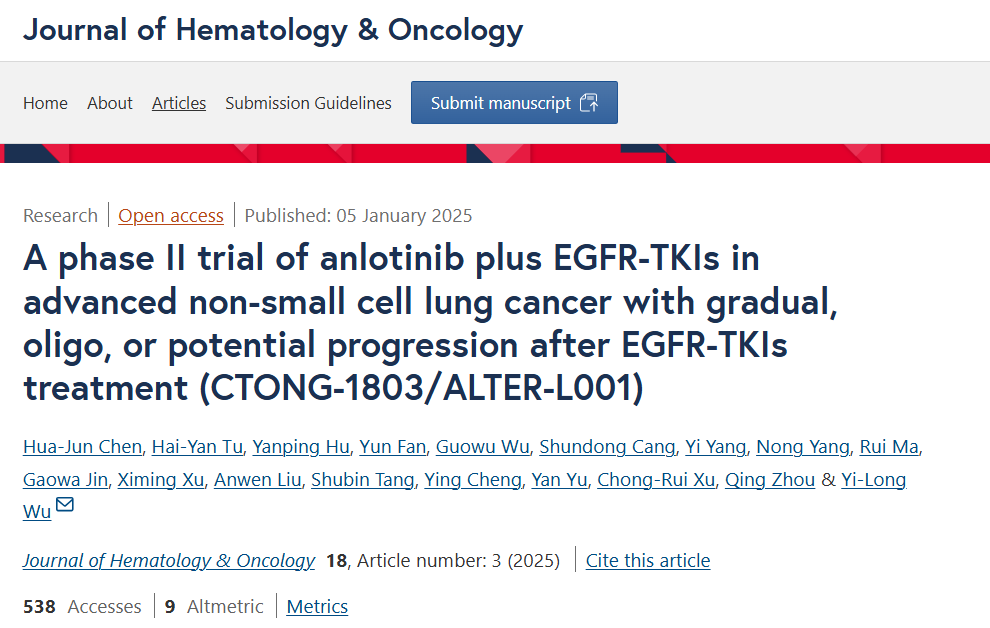
Task: Follow the Open access link
Action: [170, 216]
